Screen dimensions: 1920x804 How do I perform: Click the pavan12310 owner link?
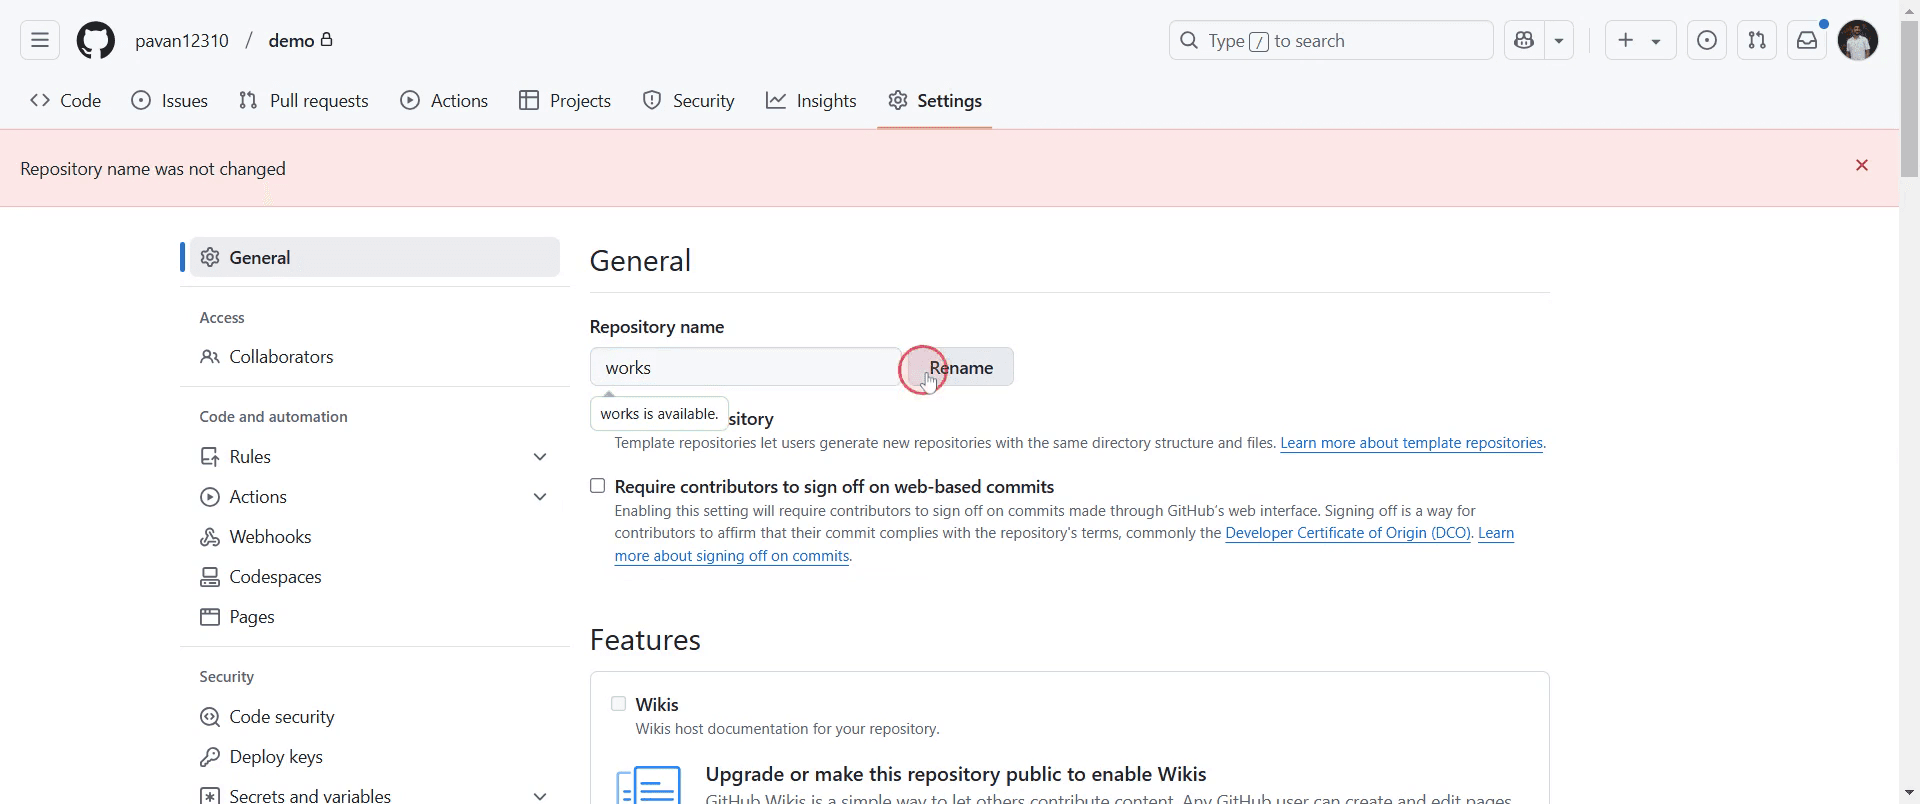click(x=182, y=41)
